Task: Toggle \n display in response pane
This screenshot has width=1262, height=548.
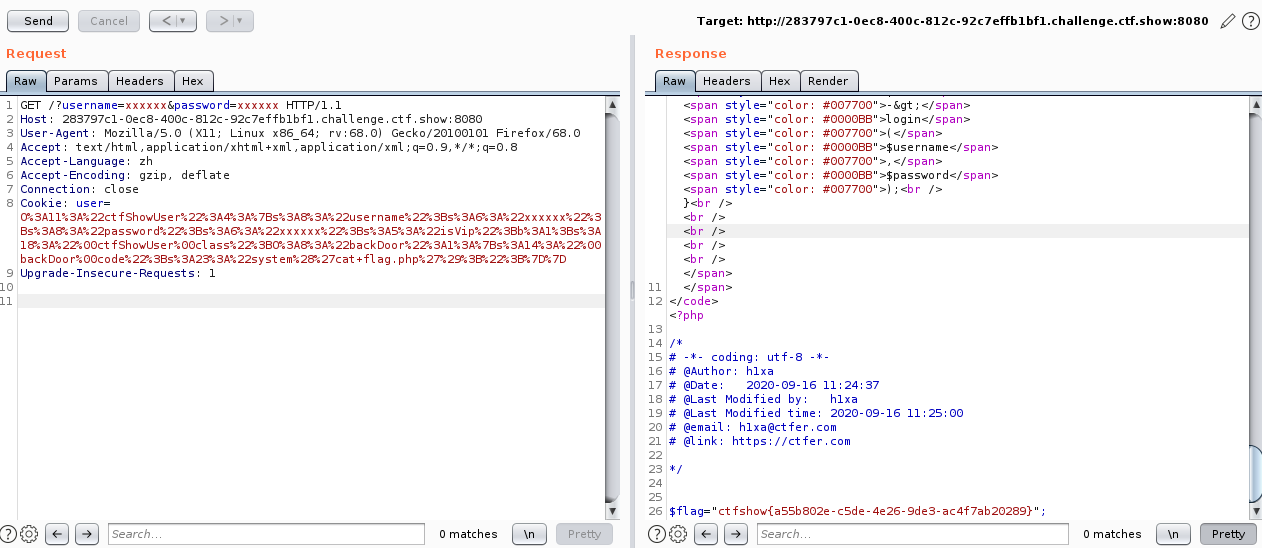Action: coord(1174,534)
